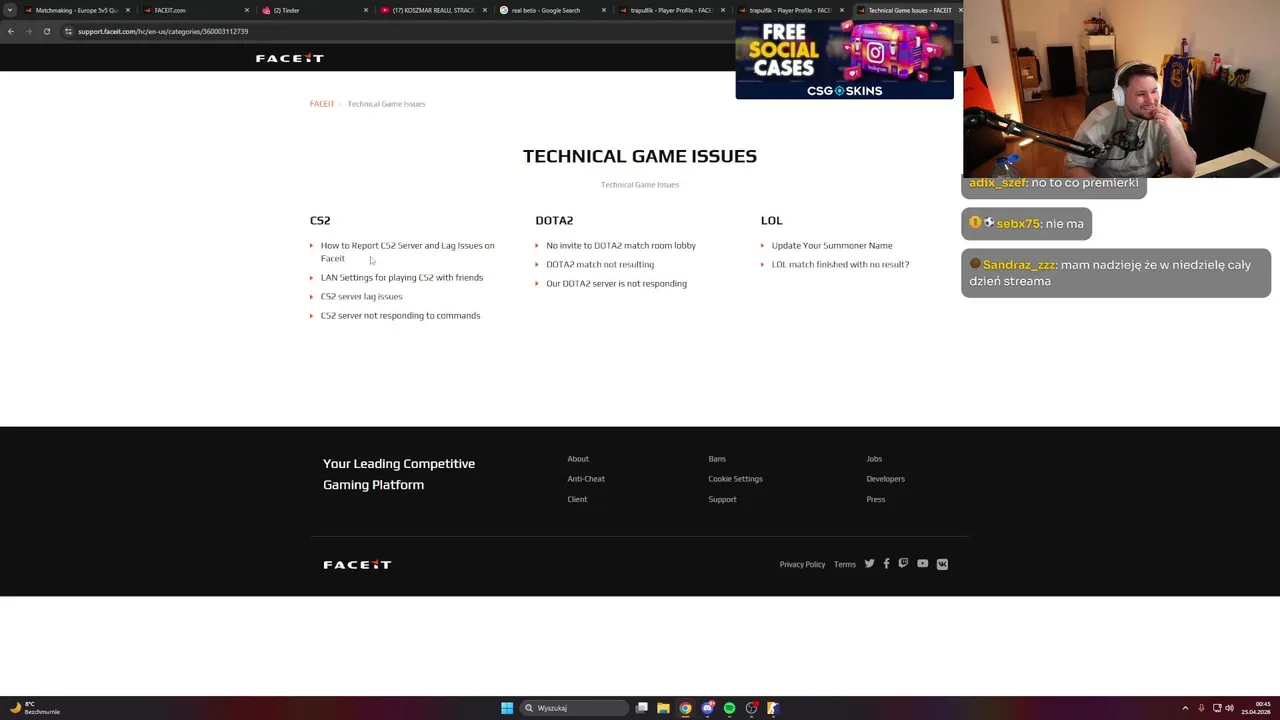Click Cookie Settings in footer
The width and height of the screenshot is (1280, 720).
(x=735, y=479)
